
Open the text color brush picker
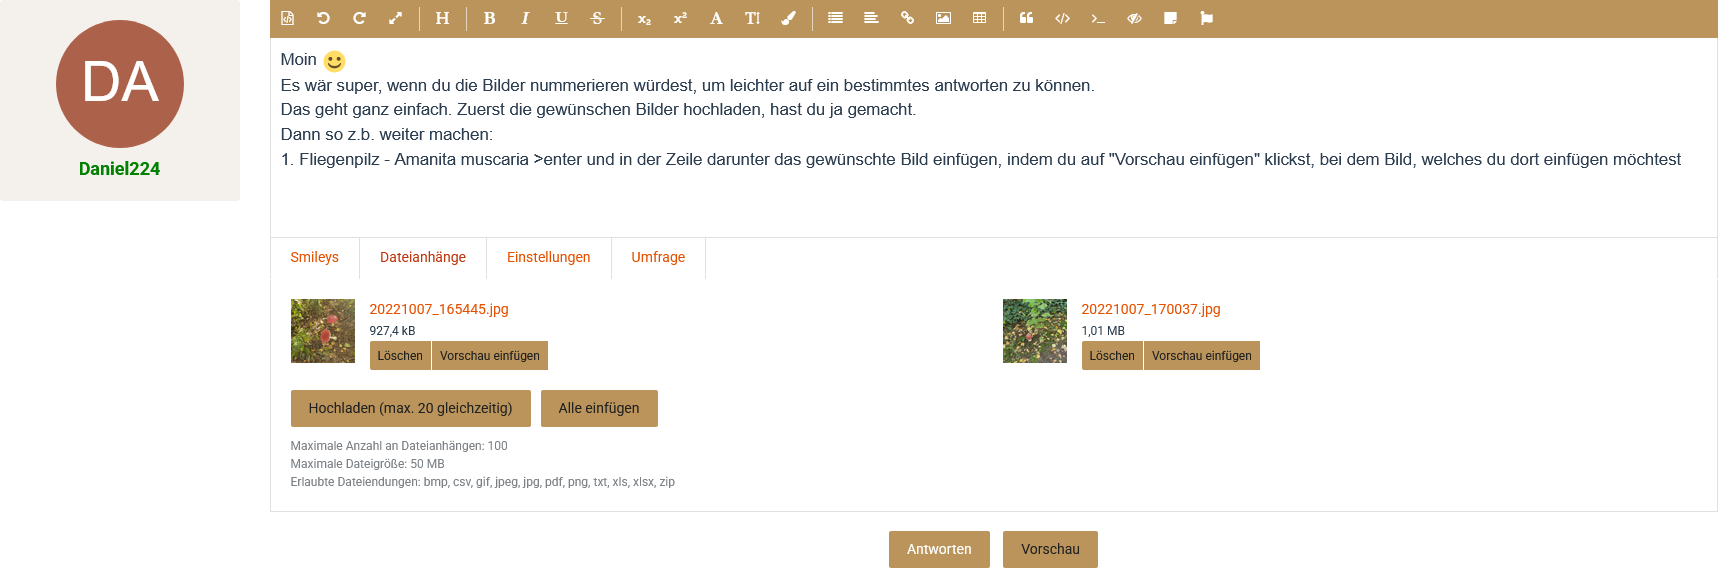(x=788, y=18)
